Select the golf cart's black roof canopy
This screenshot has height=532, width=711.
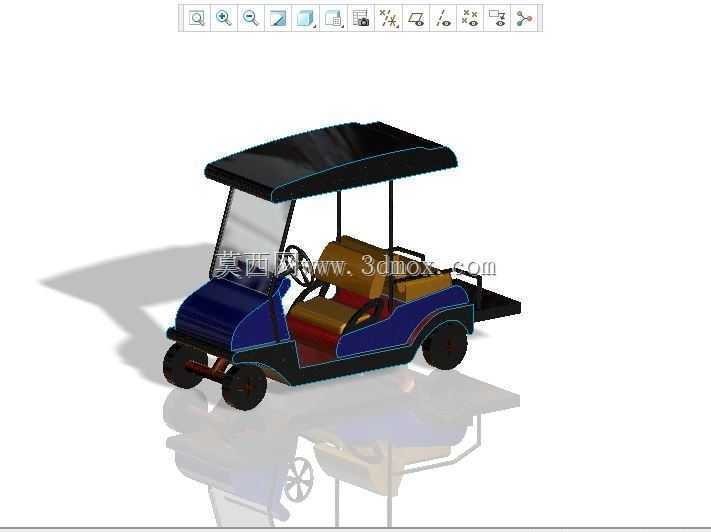click(330, 159)
